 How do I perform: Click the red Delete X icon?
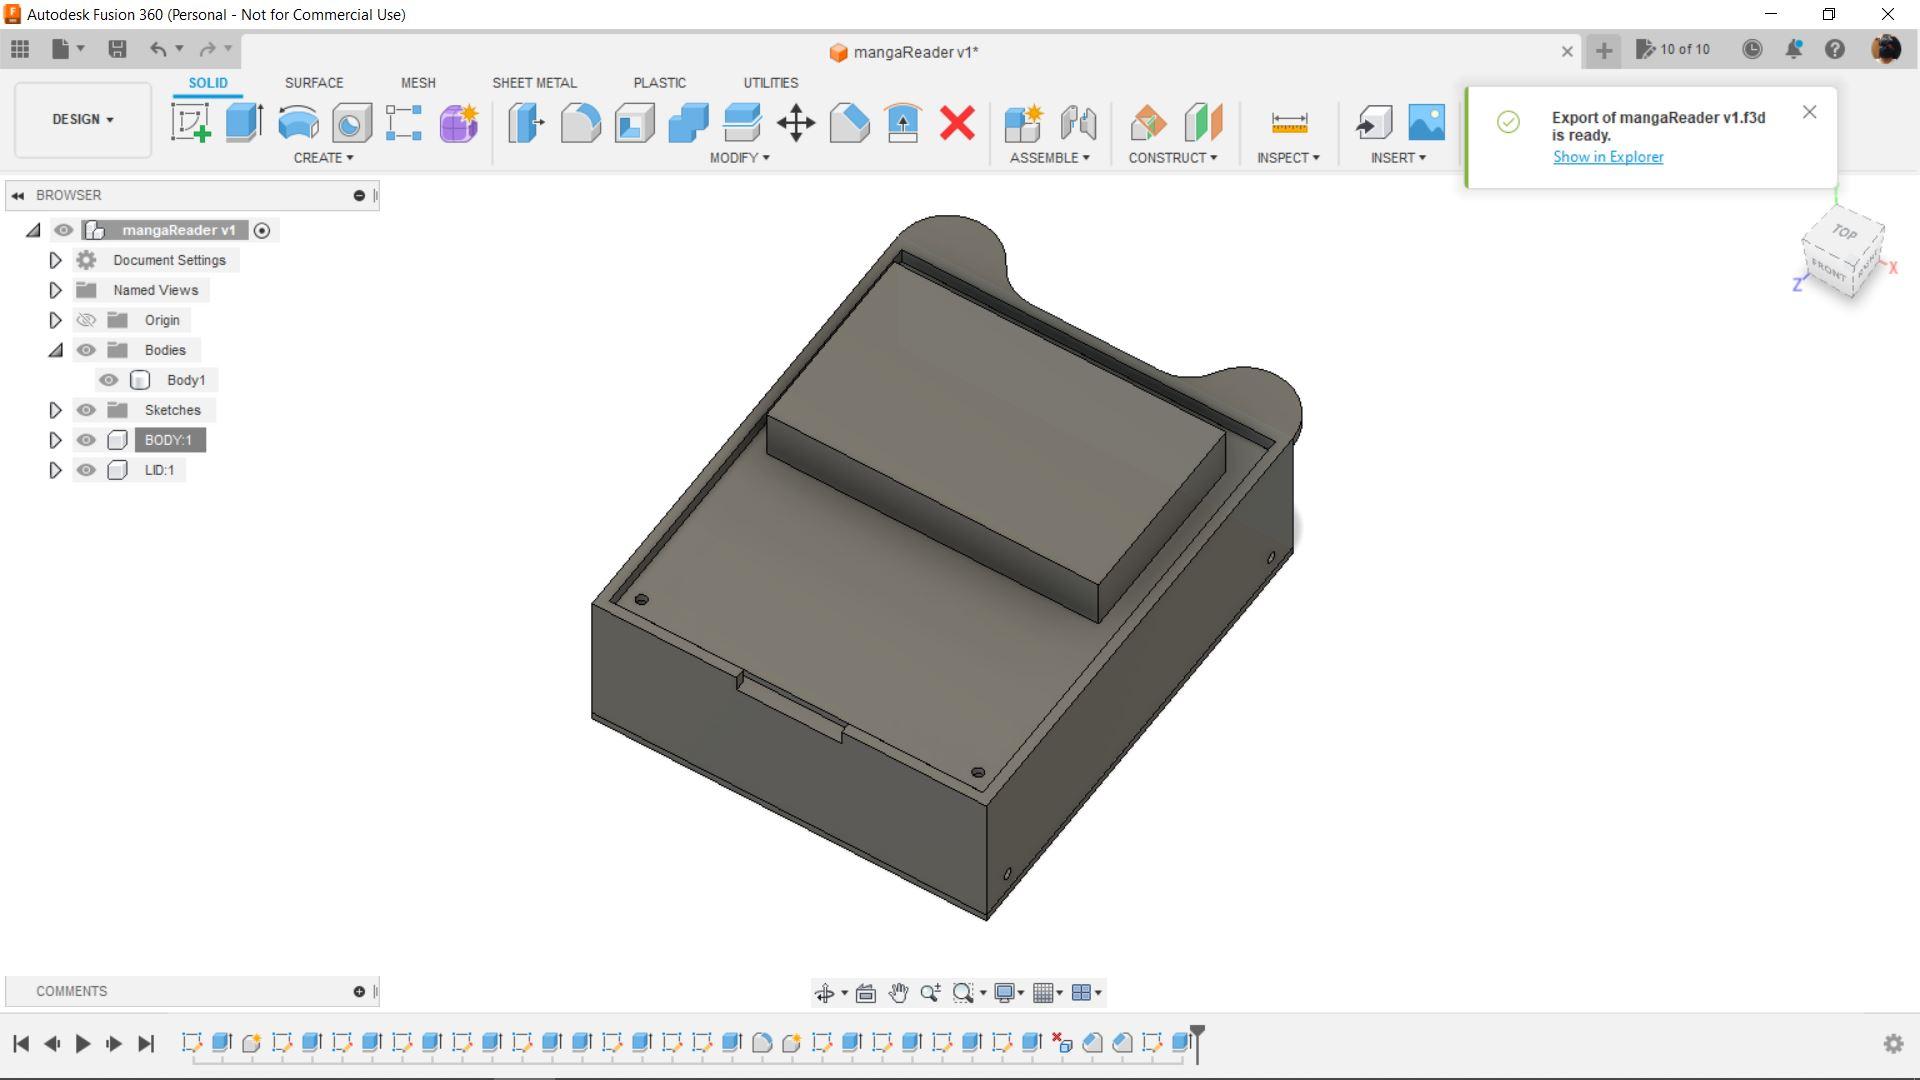(957, 123)
